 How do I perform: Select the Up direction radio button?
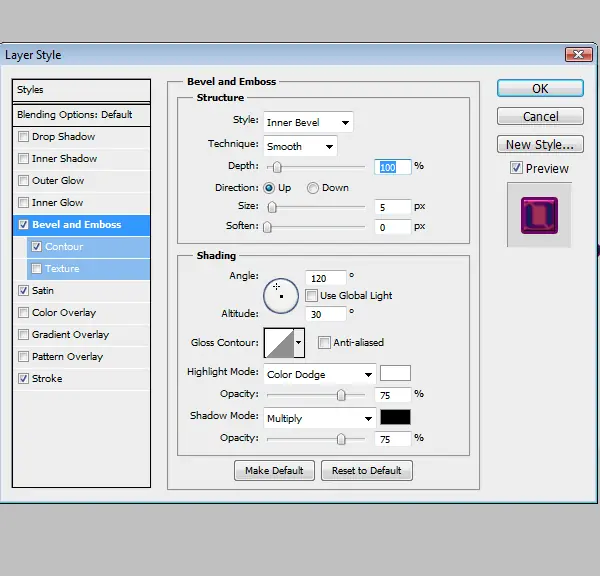(269, 188)
